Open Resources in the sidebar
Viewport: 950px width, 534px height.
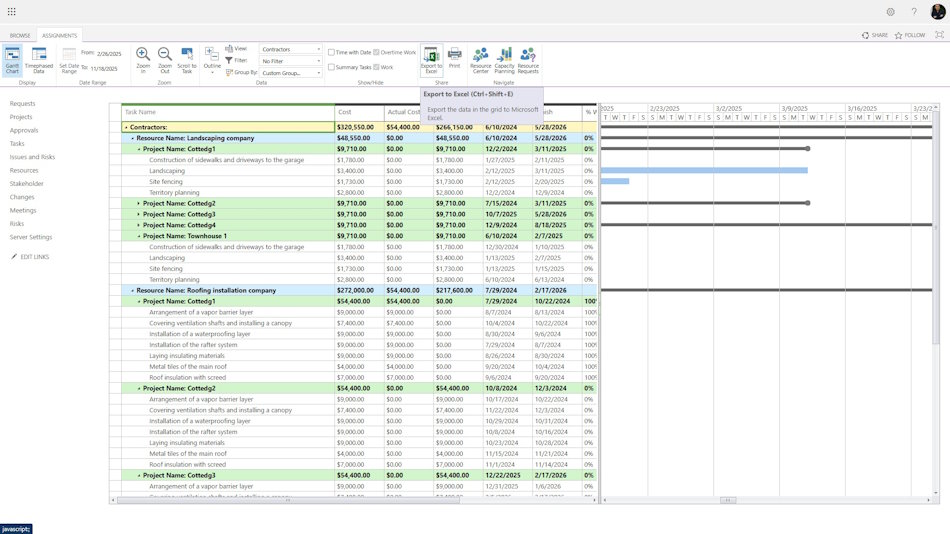point(24,170)
